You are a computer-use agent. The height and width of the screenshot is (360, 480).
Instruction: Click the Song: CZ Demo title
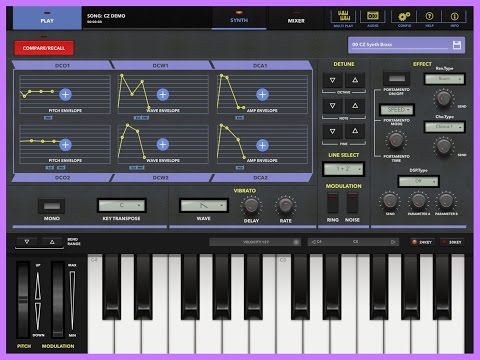[x=106, y=16]
